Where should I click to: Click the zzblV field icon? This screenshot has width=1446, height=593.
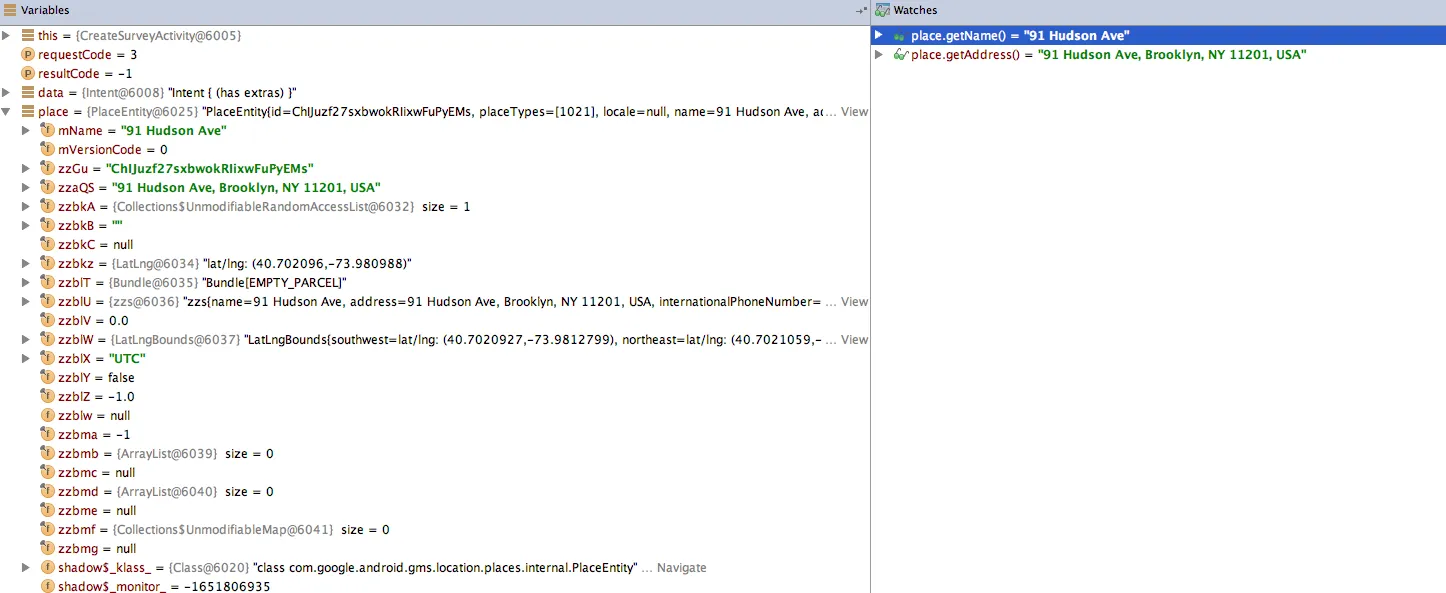point(47,320)
